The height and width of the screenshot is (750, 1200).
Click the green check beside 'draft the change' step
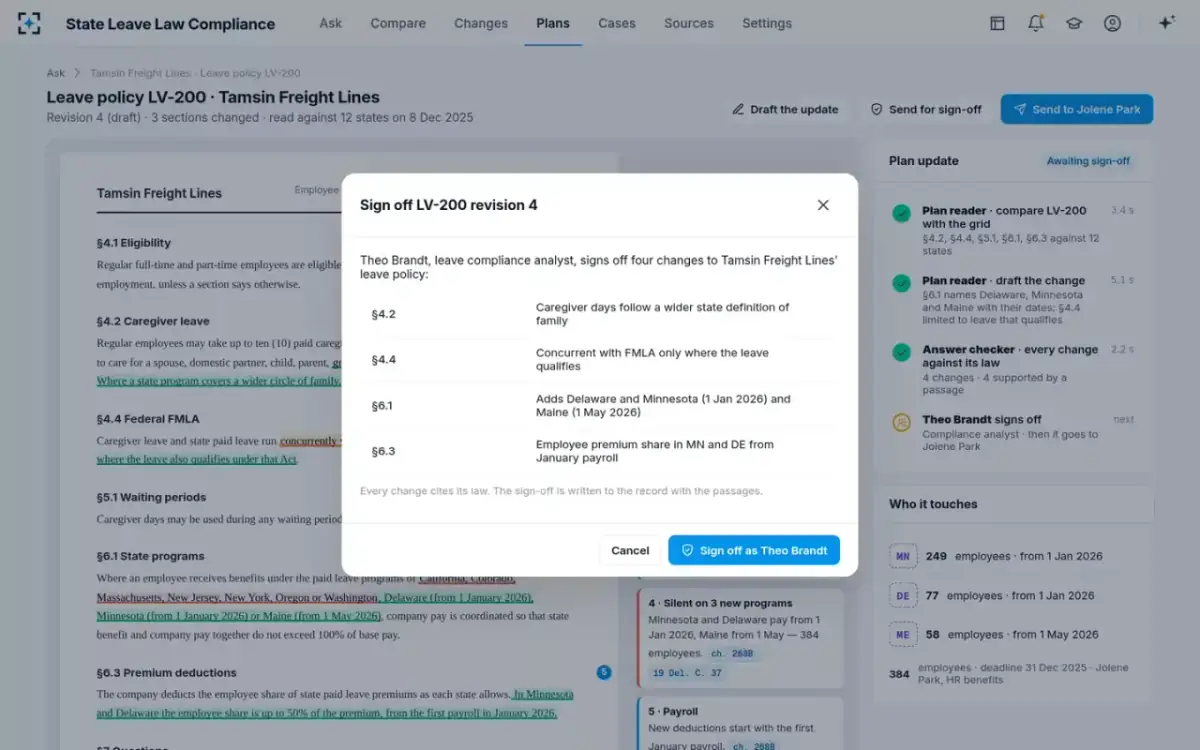(902, 283)
